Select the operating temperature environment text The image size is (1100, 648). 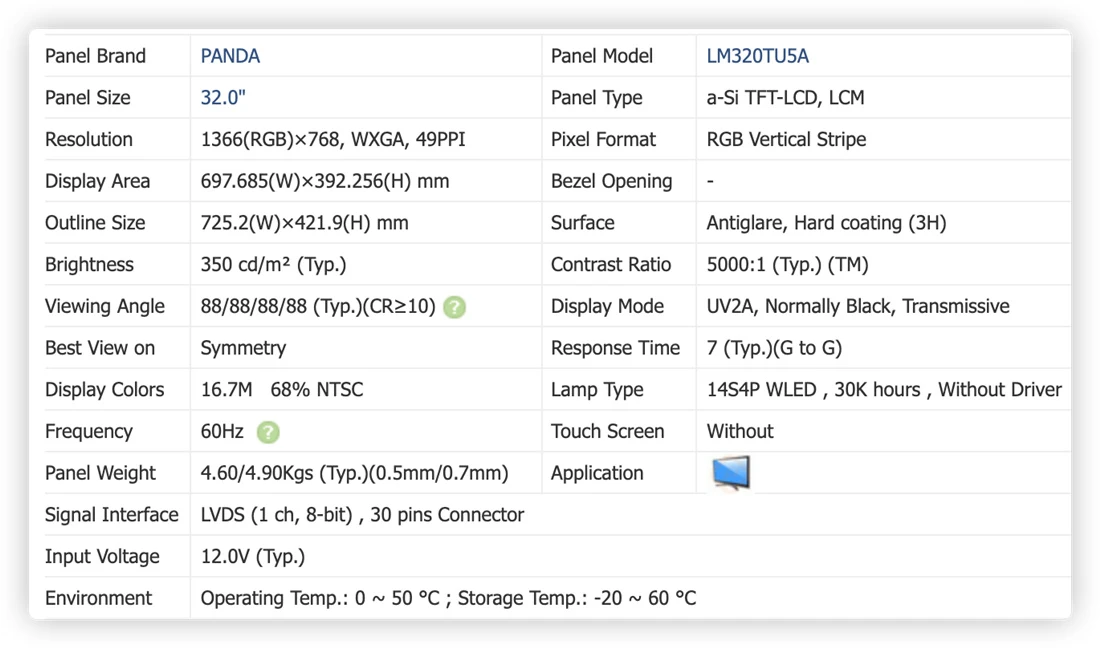(x=448, y=598)
